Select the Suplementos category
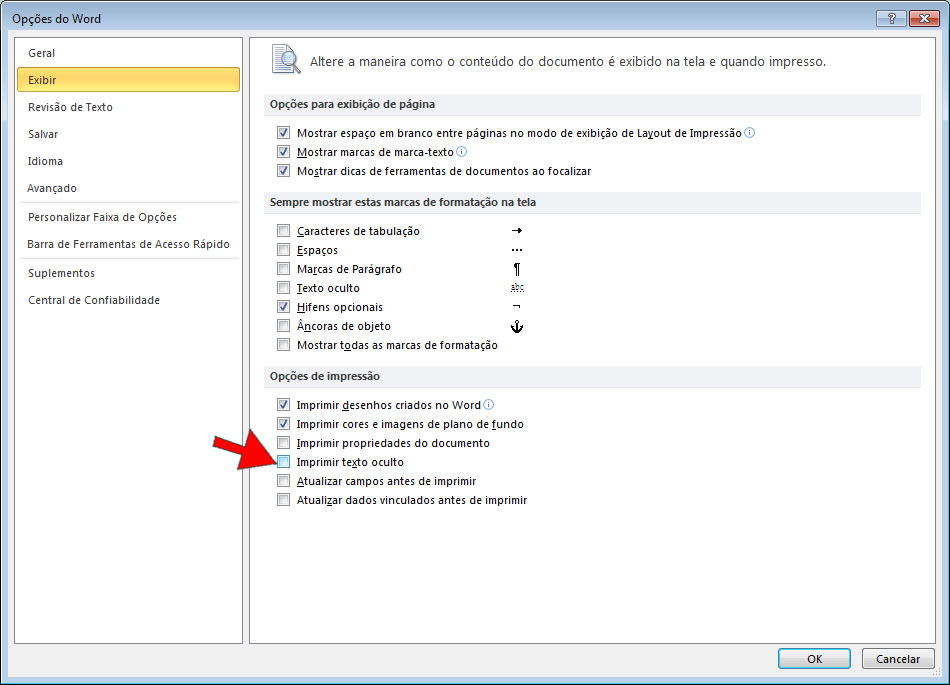The width and height of the screenshot is (950, 685). pos(128,273)
